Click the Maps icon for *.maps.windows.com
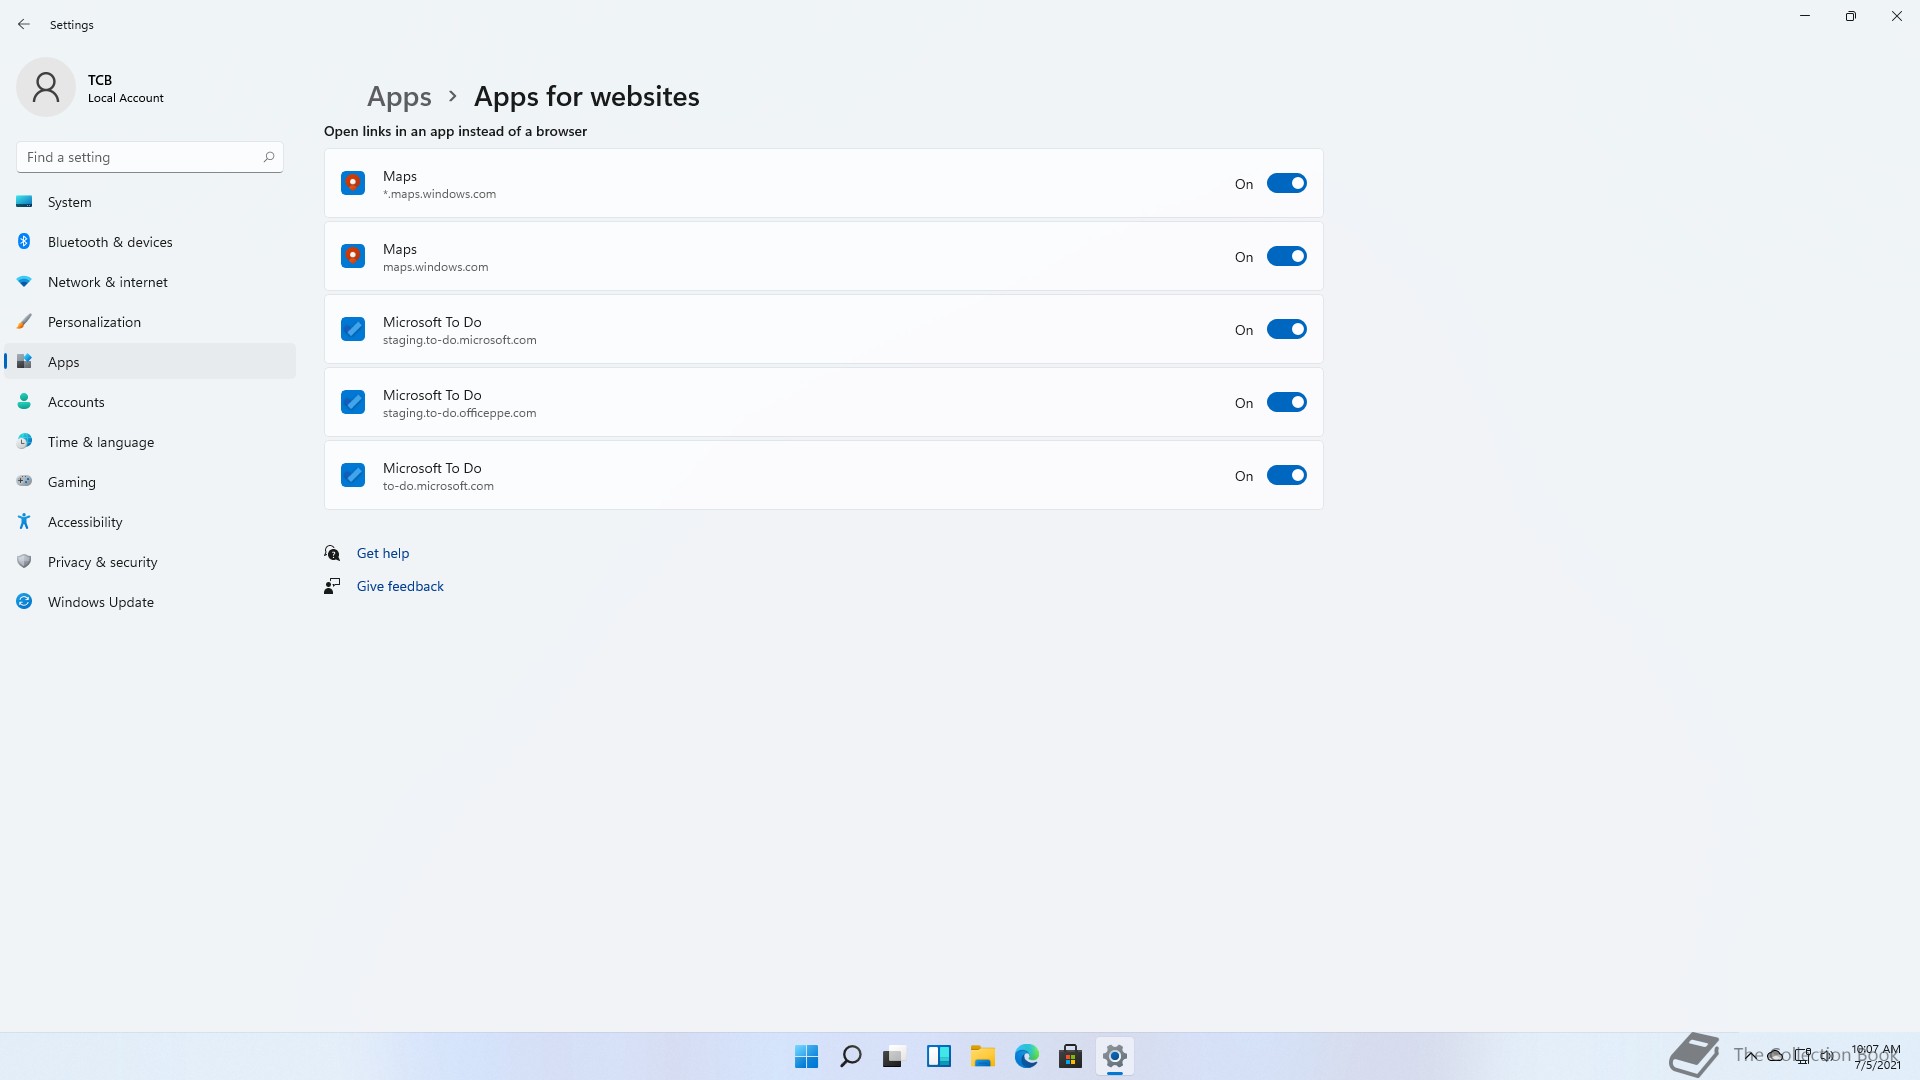 pos(353,183)
